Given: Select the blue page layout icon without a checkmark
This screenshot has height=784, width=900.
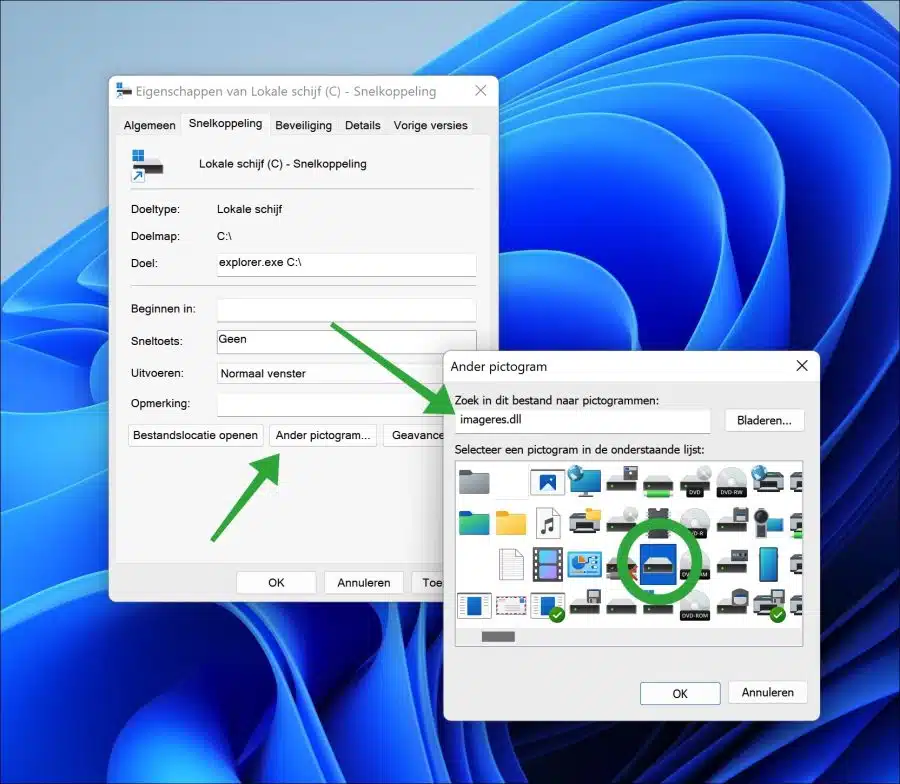Looking at the screenshot, I should [x=474, y=606].
